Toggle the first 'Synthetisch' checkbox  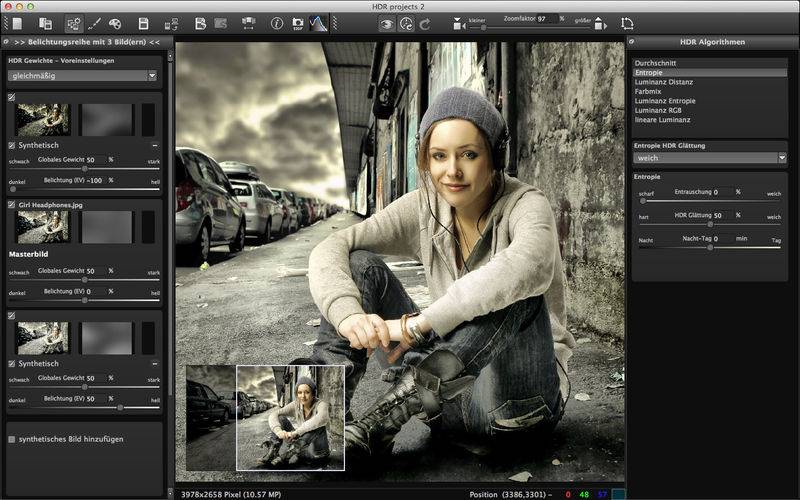click(x=12, y=145)
